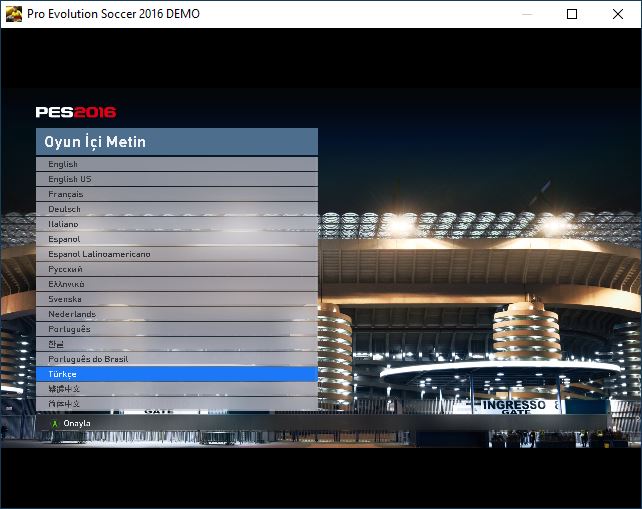Pick Svenska from the language list
Image resolution: width=642 pixels, height=509 pixels.
[x=177, y=299]
